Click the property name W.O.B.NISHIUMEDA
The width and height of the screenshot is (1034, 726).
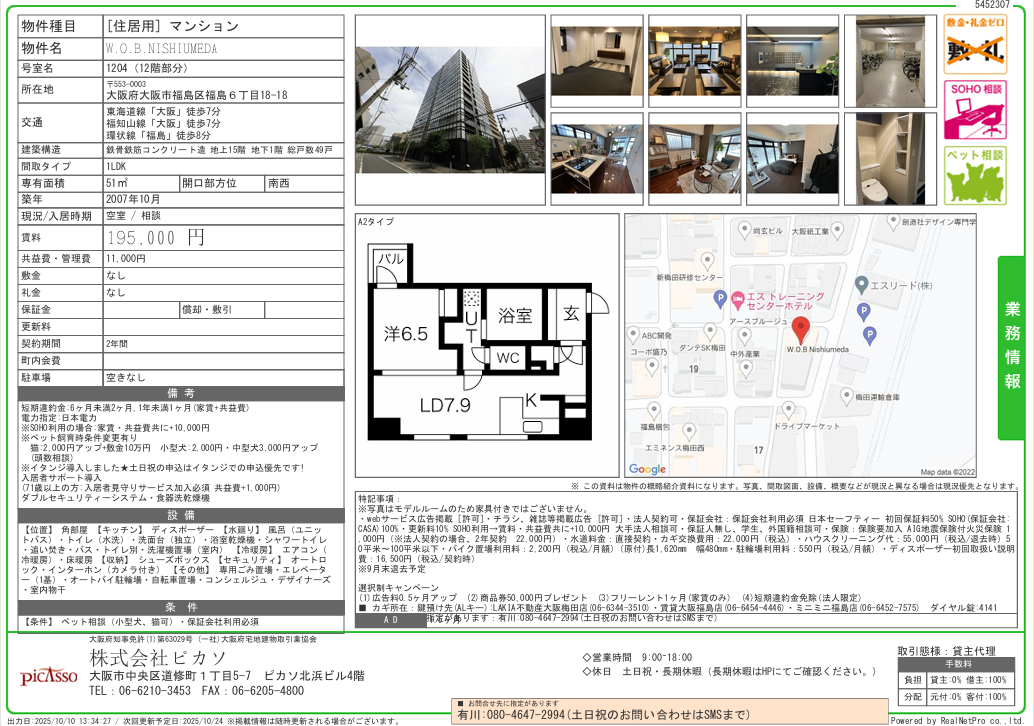[161, 48]
